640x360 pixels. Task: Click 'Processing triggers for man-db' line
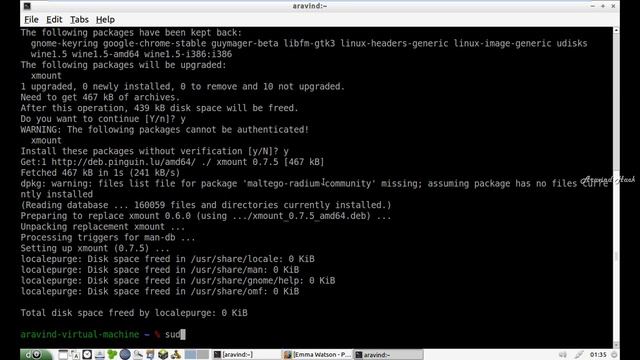pyautogui.click(x=108, y=238)
